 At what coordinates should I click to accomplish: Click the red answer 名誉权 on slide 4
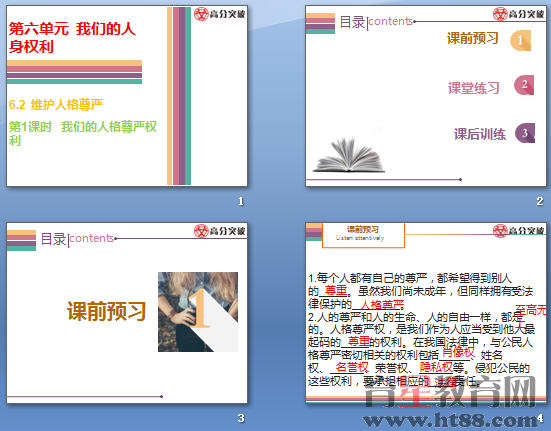click(352, 367)
